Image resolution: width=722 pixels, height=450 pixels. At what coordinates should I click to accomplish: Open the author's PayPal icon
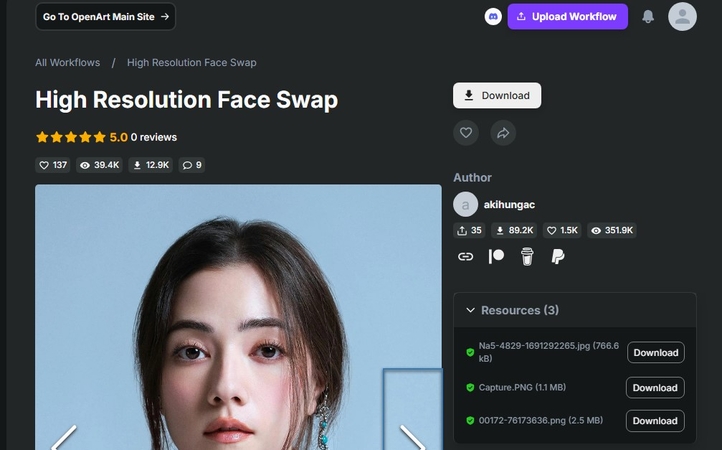pos(558,257)
